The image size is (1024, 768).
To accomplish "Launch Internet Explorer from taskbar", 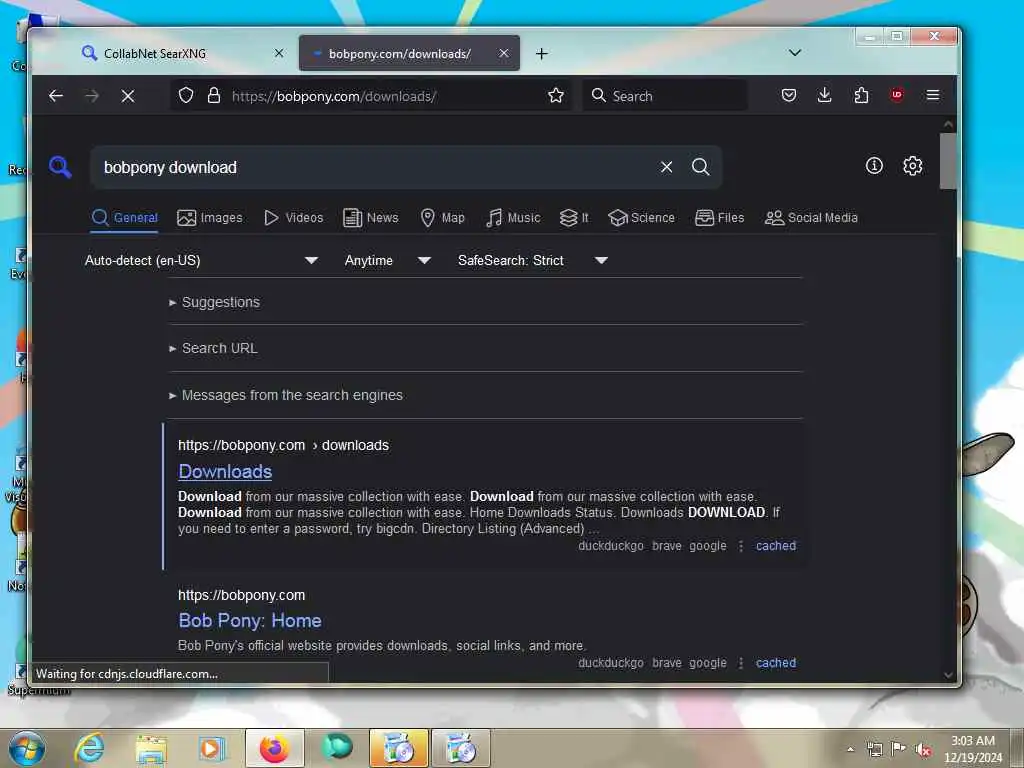I will pos(89,748).
